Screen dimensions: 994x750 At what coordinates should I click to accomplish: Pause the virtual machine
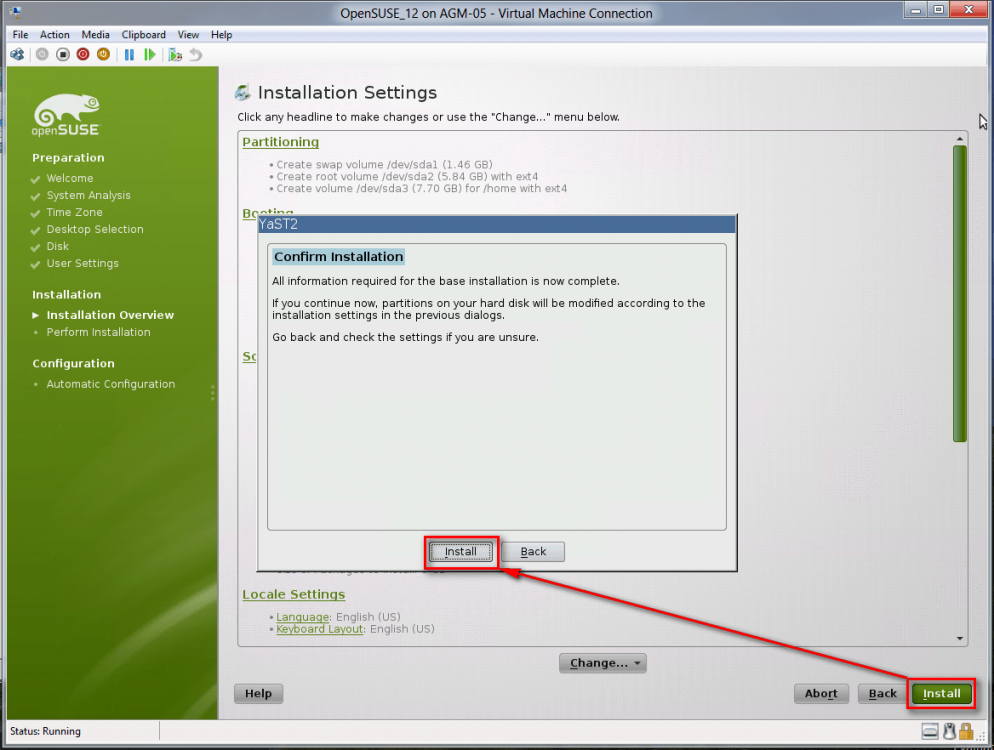click(129, 55)
